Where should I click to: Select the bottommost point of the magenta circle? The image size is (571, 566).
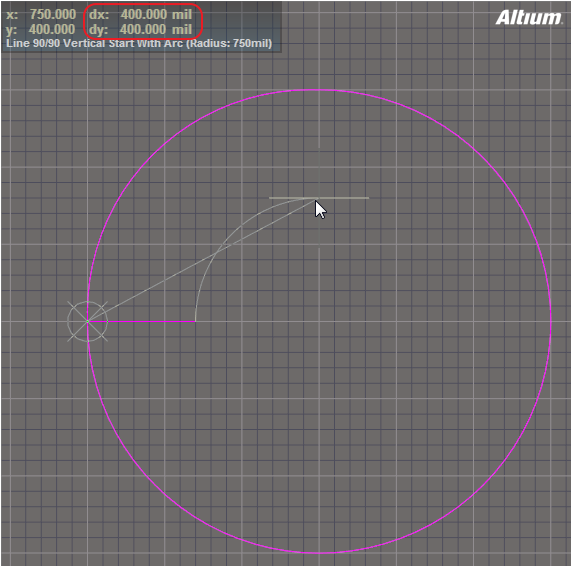[x=319, y=553]
